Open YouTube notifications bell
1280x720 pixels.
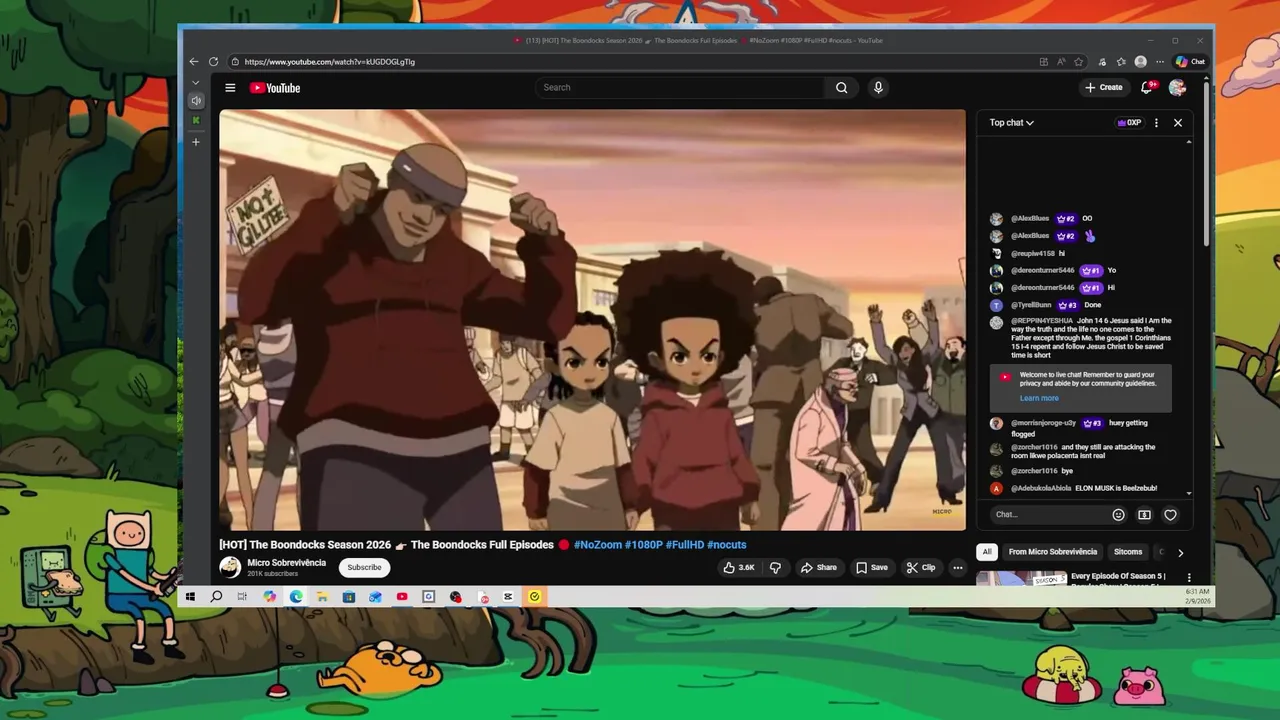click(x=1147, y=88)
